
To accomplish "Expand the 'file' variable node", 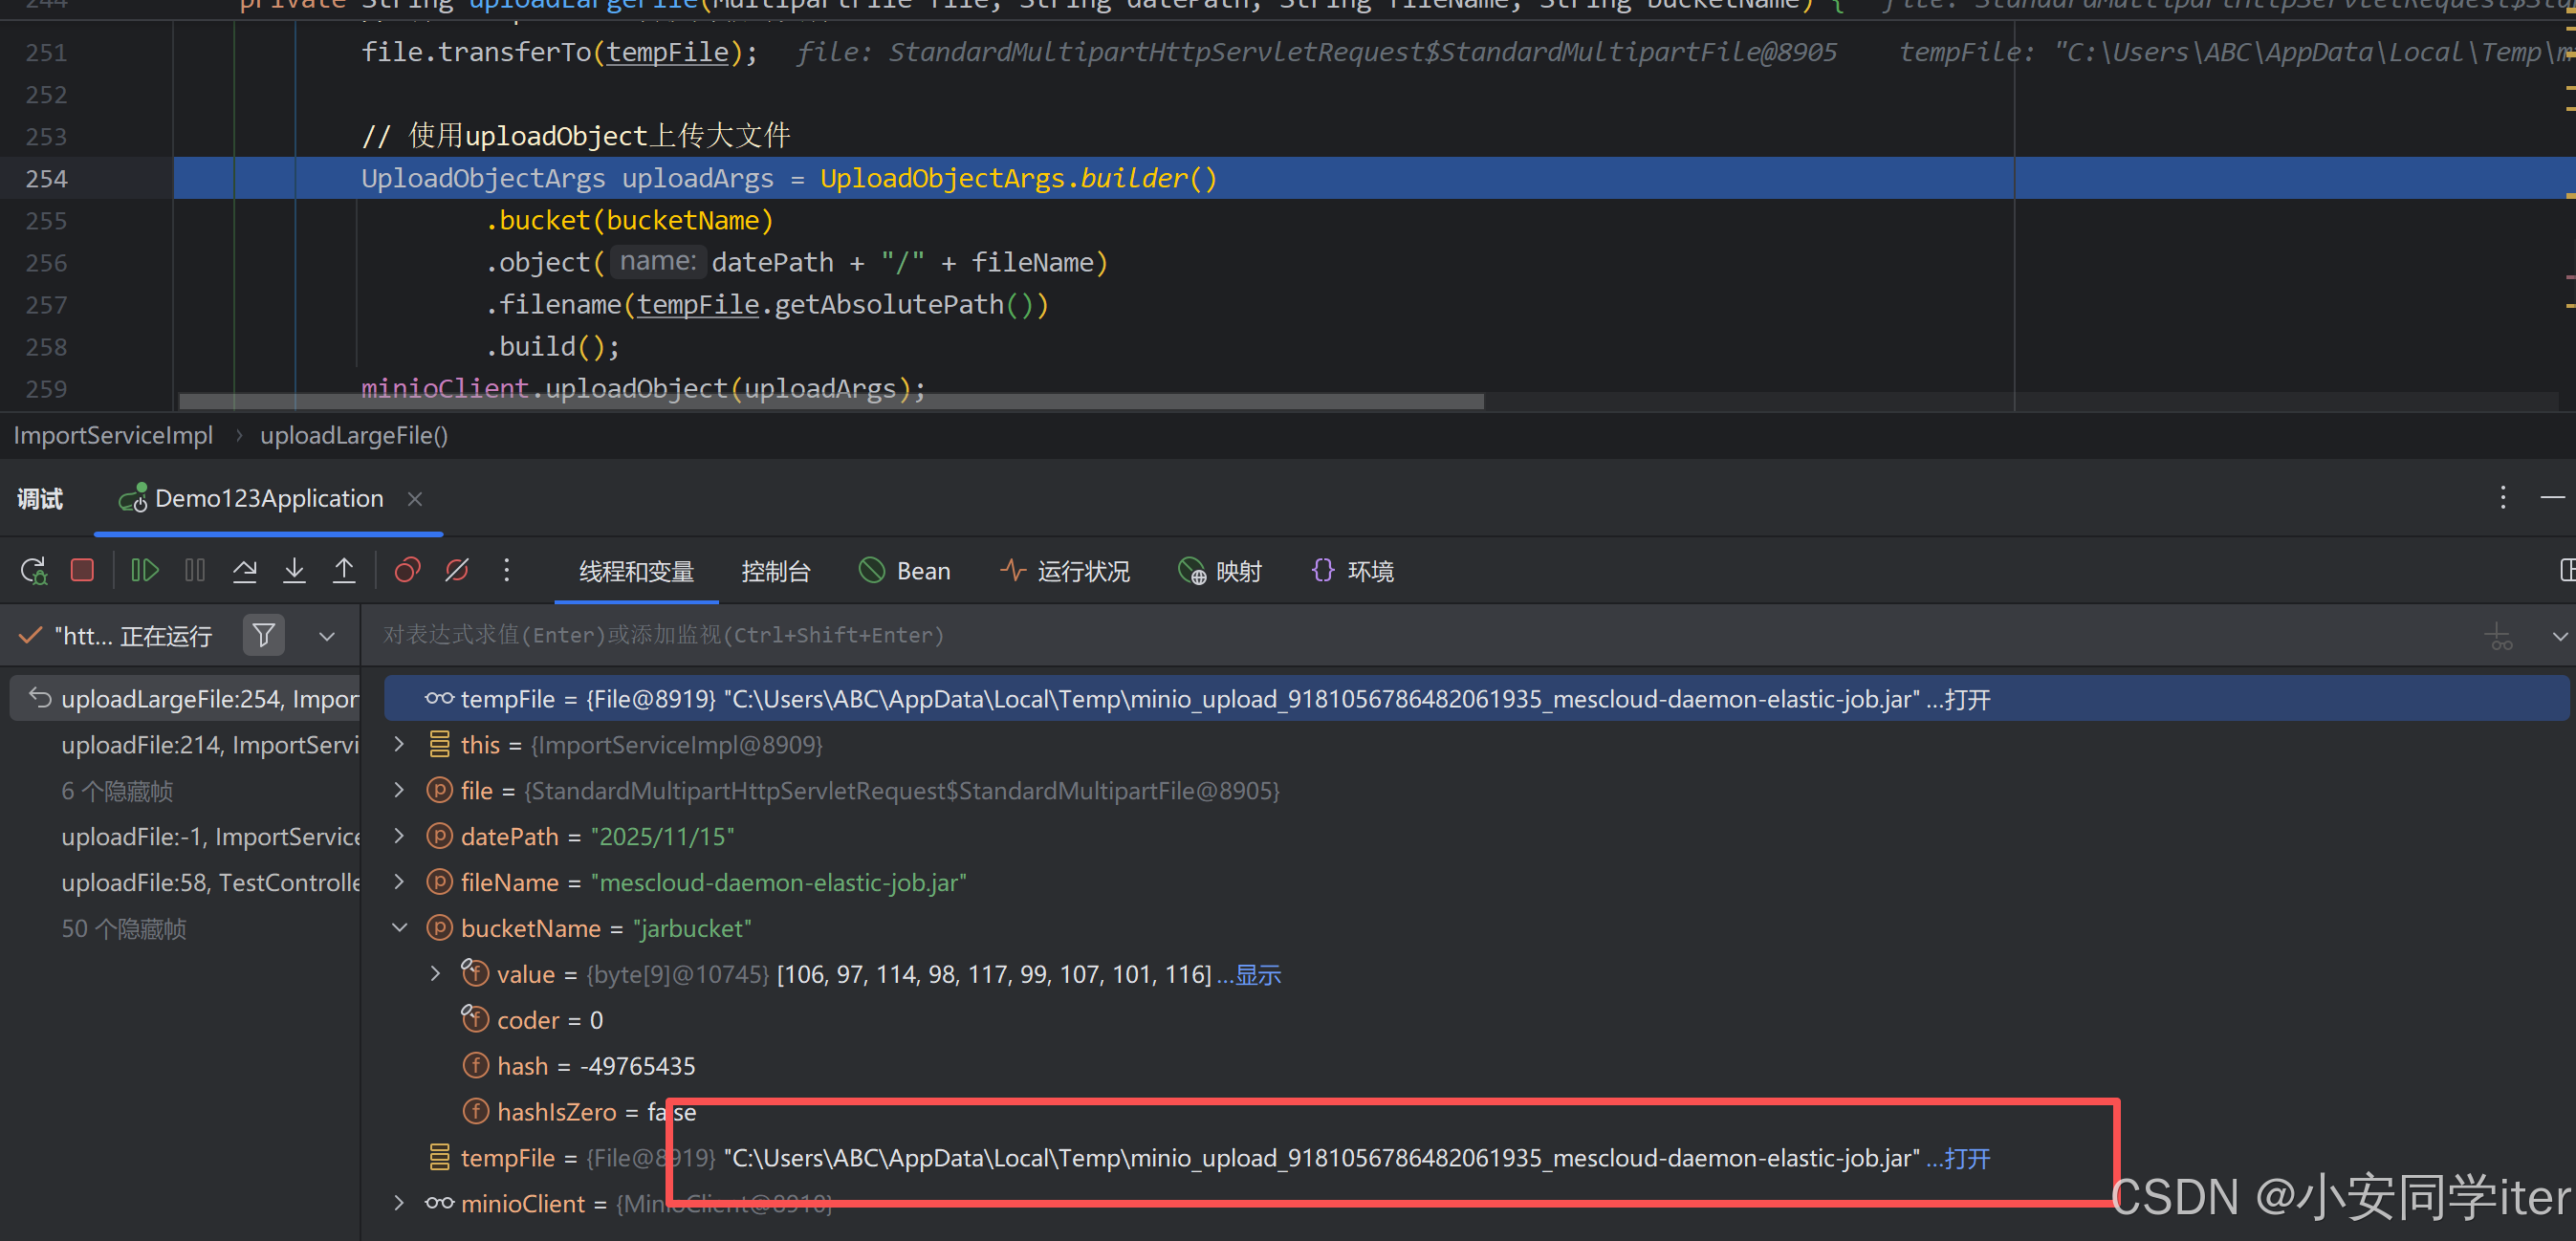I will 399,790.
